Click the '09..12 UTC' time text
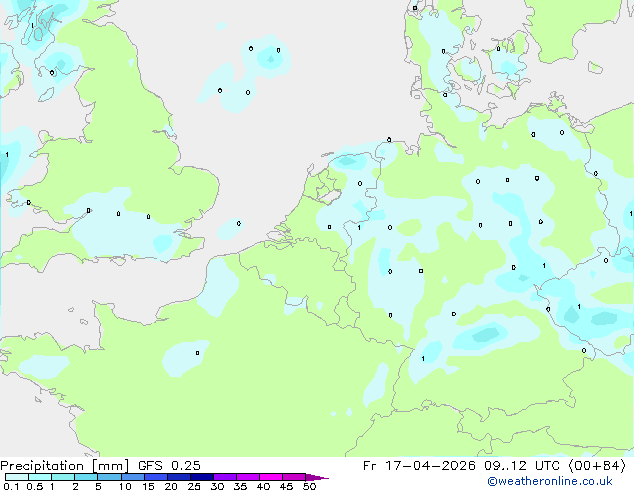Viewport: 634px width, 490px height. pos(522,466)
